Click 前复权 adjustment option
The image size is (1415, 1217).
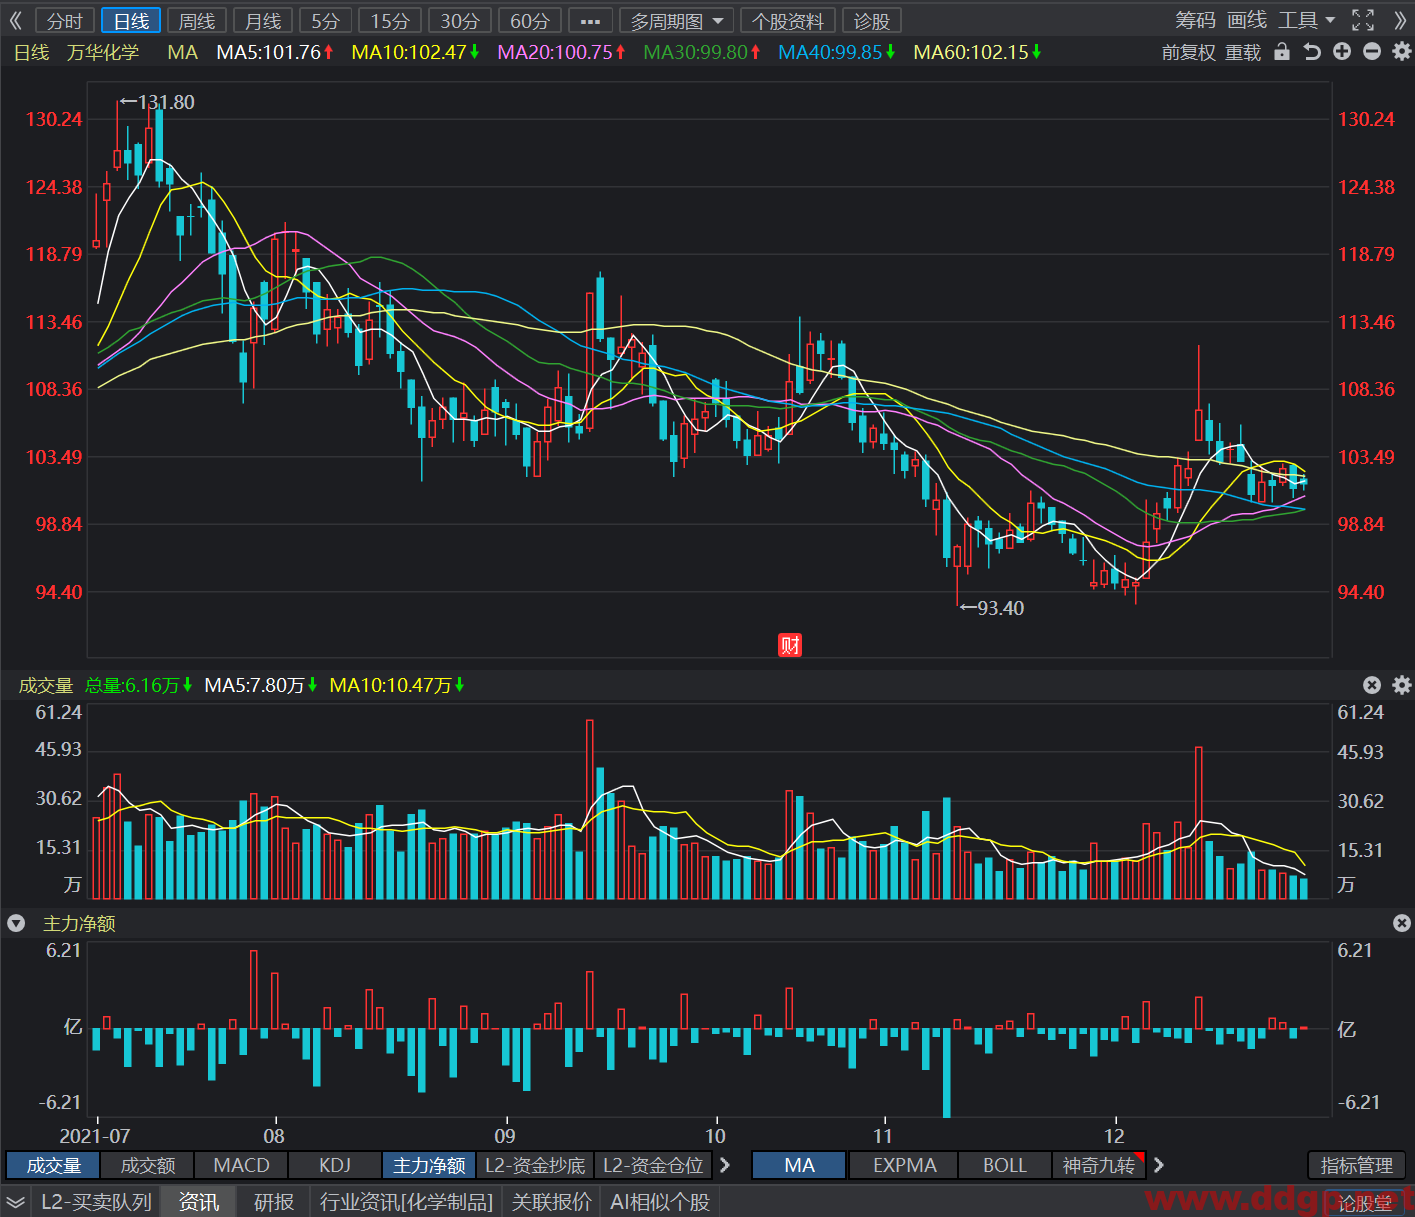coord(1189,52)
